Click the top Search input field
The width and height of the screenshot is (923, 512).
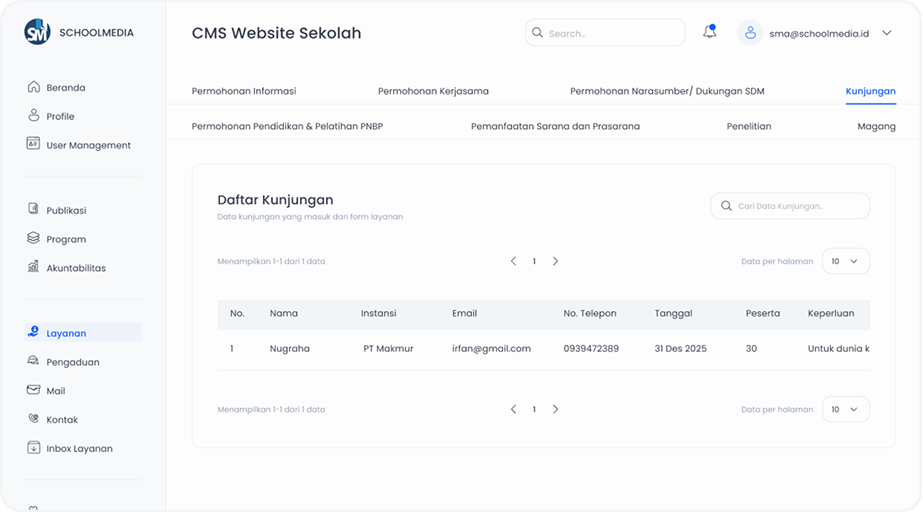[x=605, y=32]
